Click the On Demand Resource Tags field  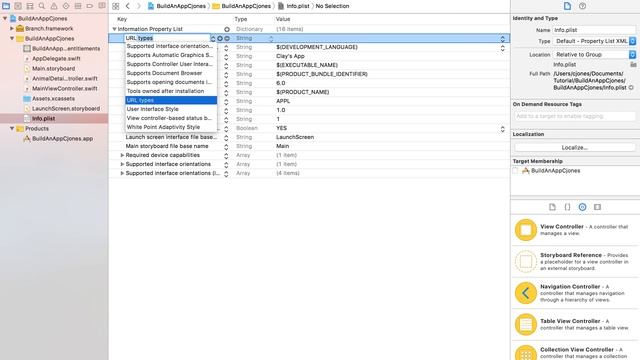click(x=575, y=116)
